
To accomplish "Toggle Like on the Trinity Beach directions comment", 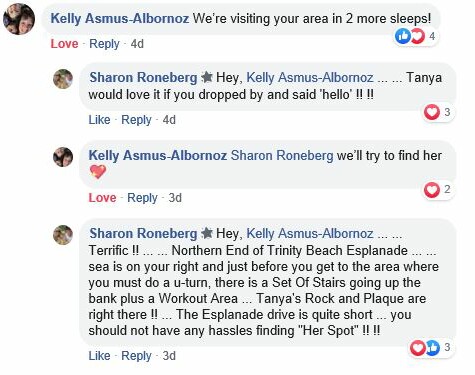I will (99, 356).
